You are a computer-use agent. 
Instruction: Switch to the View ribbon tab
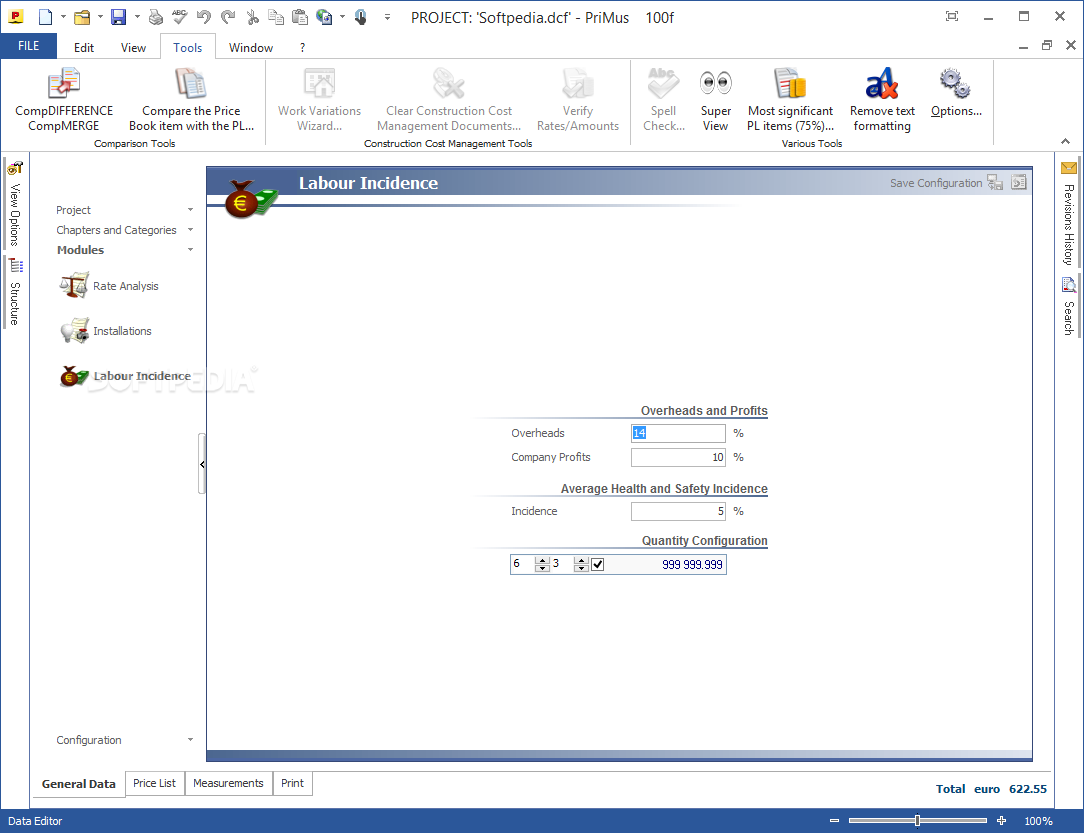point(133,48)
